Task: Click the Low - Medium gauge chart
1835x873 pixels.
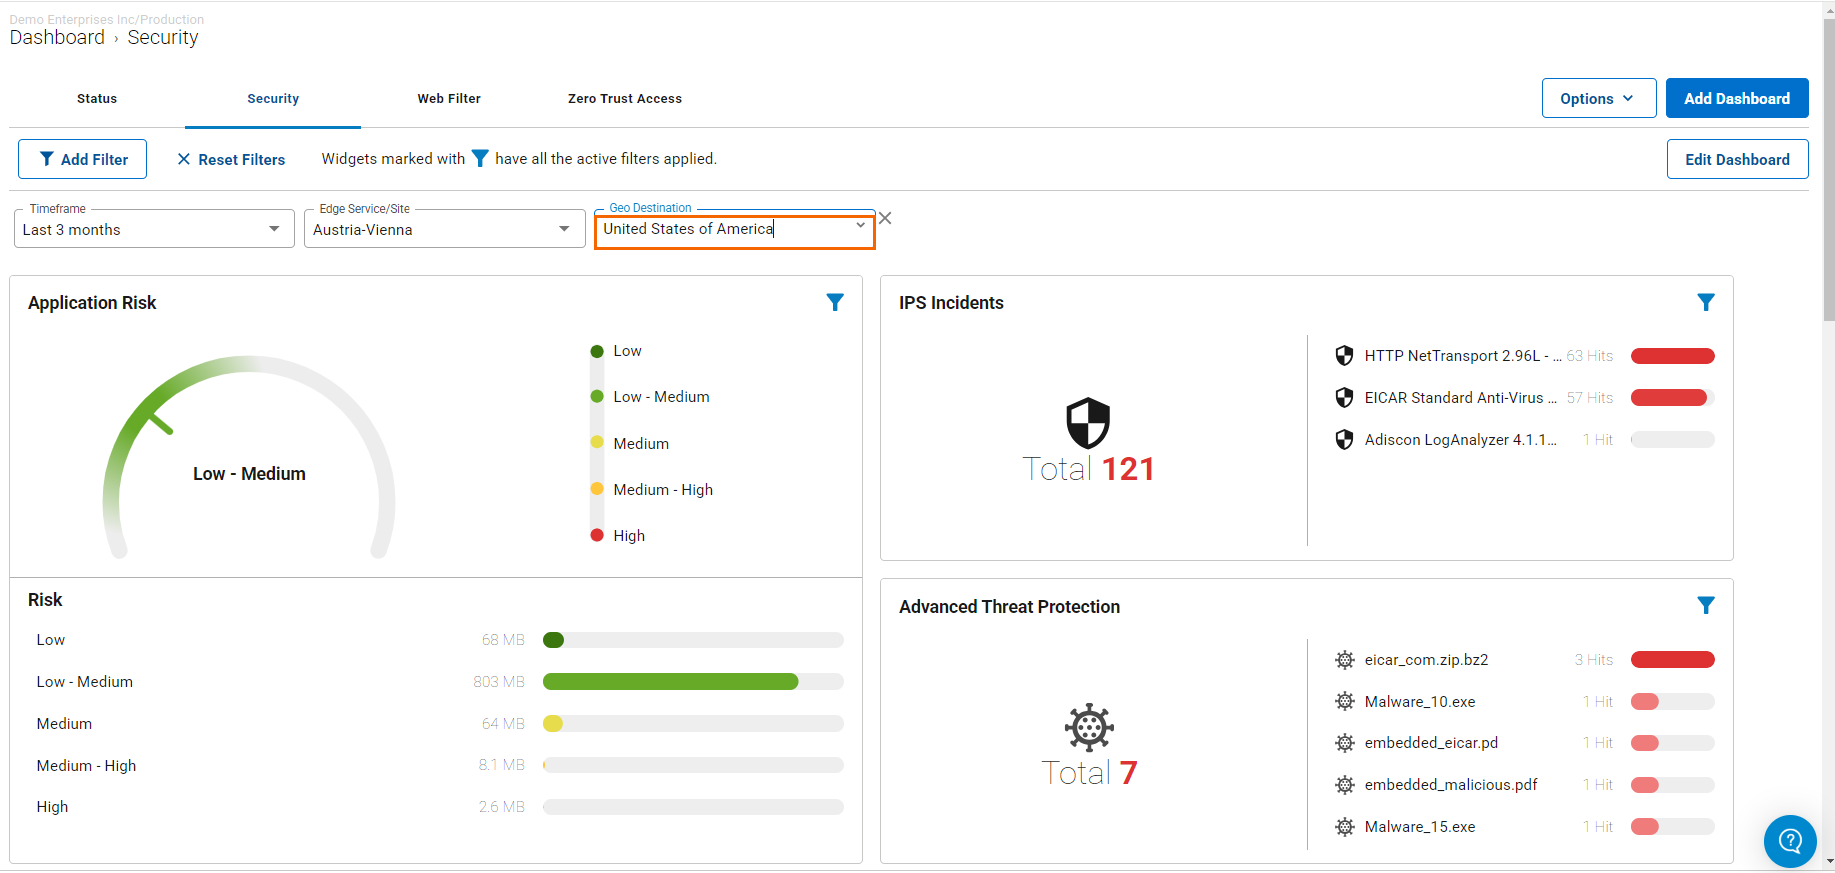Action: (x=249, y=456)
